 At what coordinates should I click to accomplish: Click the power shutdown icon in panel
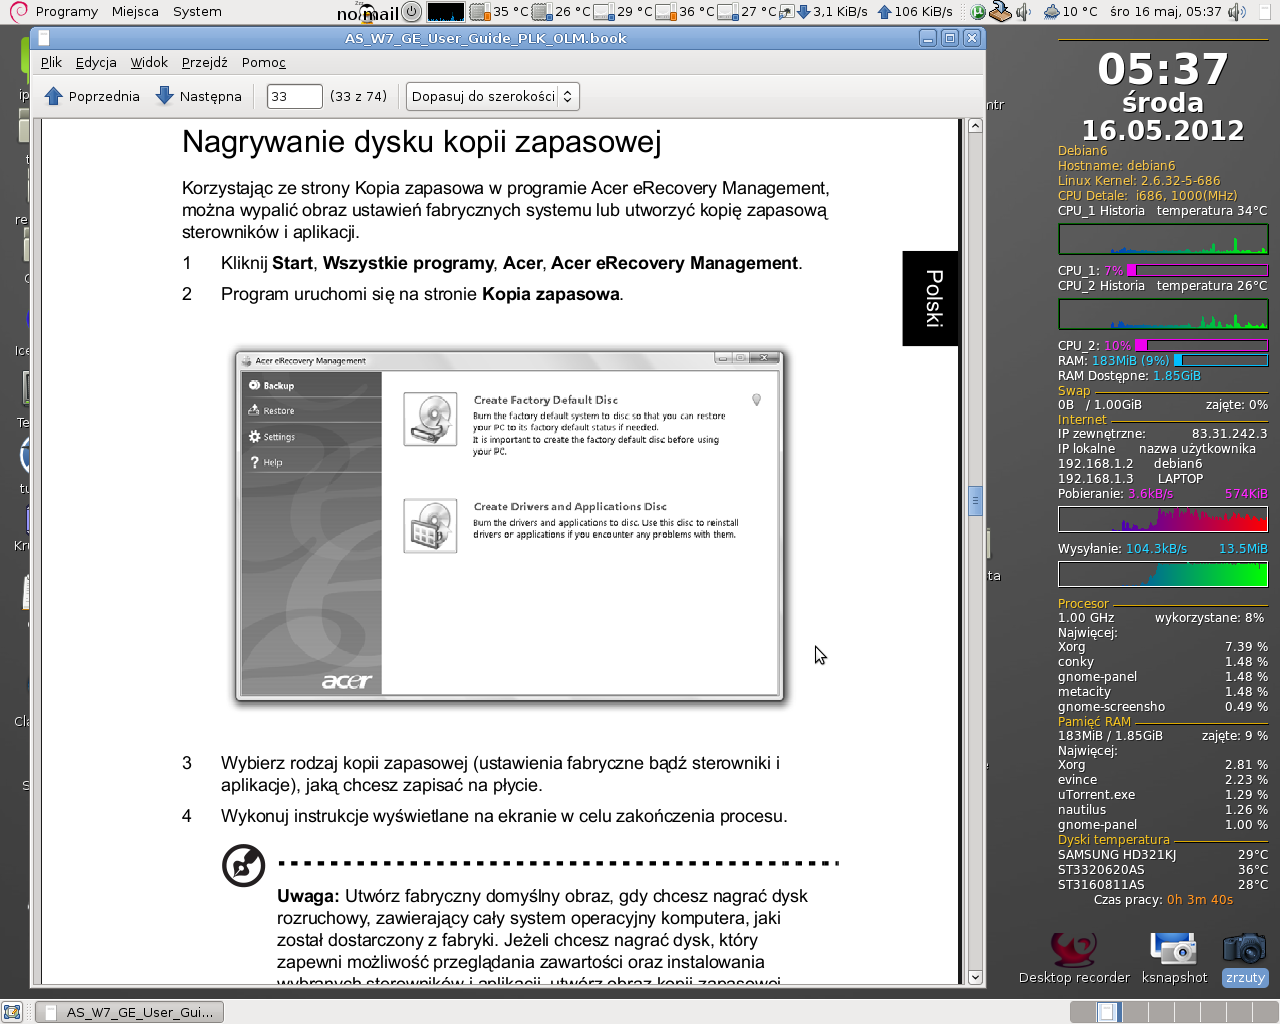tap(411, 12)
